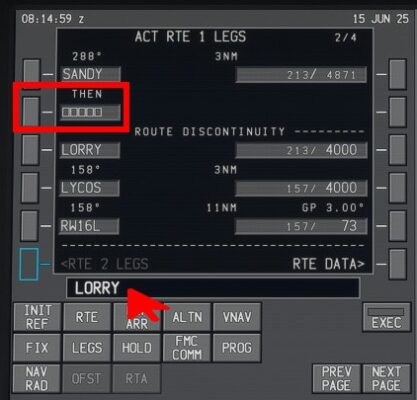Screen dimensions: 417x400
Task: Open the NAV RAD page
Action: (x=37, y=379)
